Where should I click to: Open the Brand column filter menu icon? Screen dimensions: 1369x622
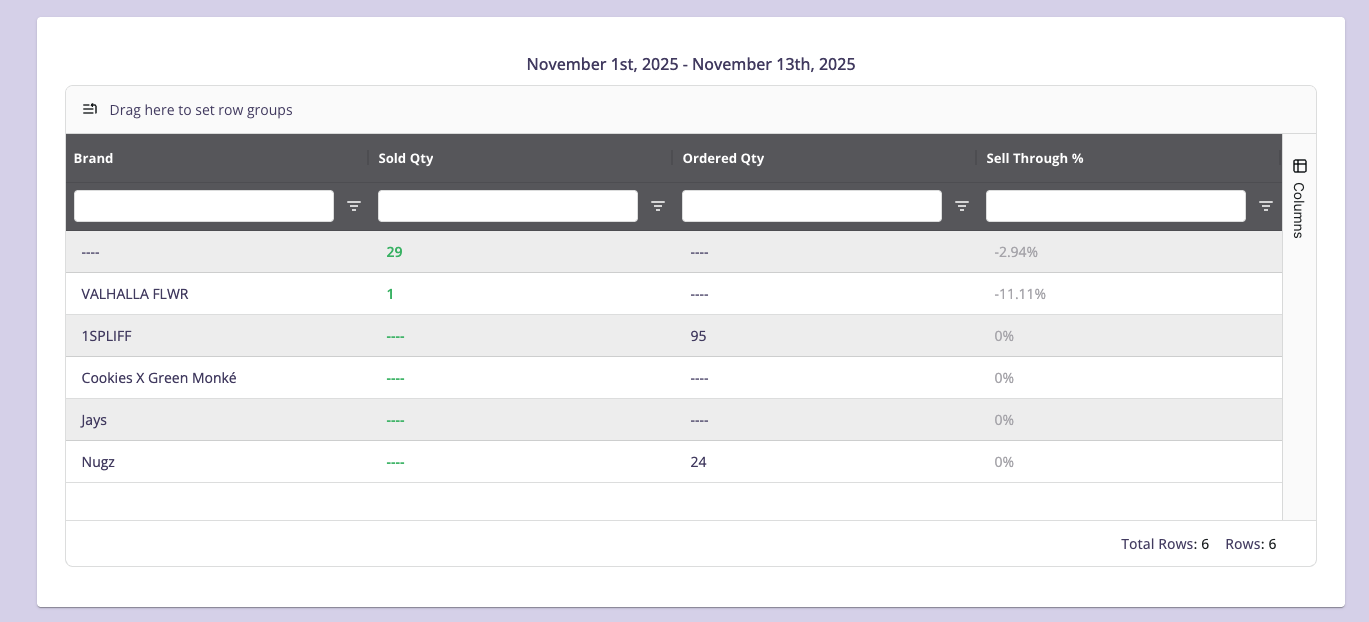tap(354, 206)
